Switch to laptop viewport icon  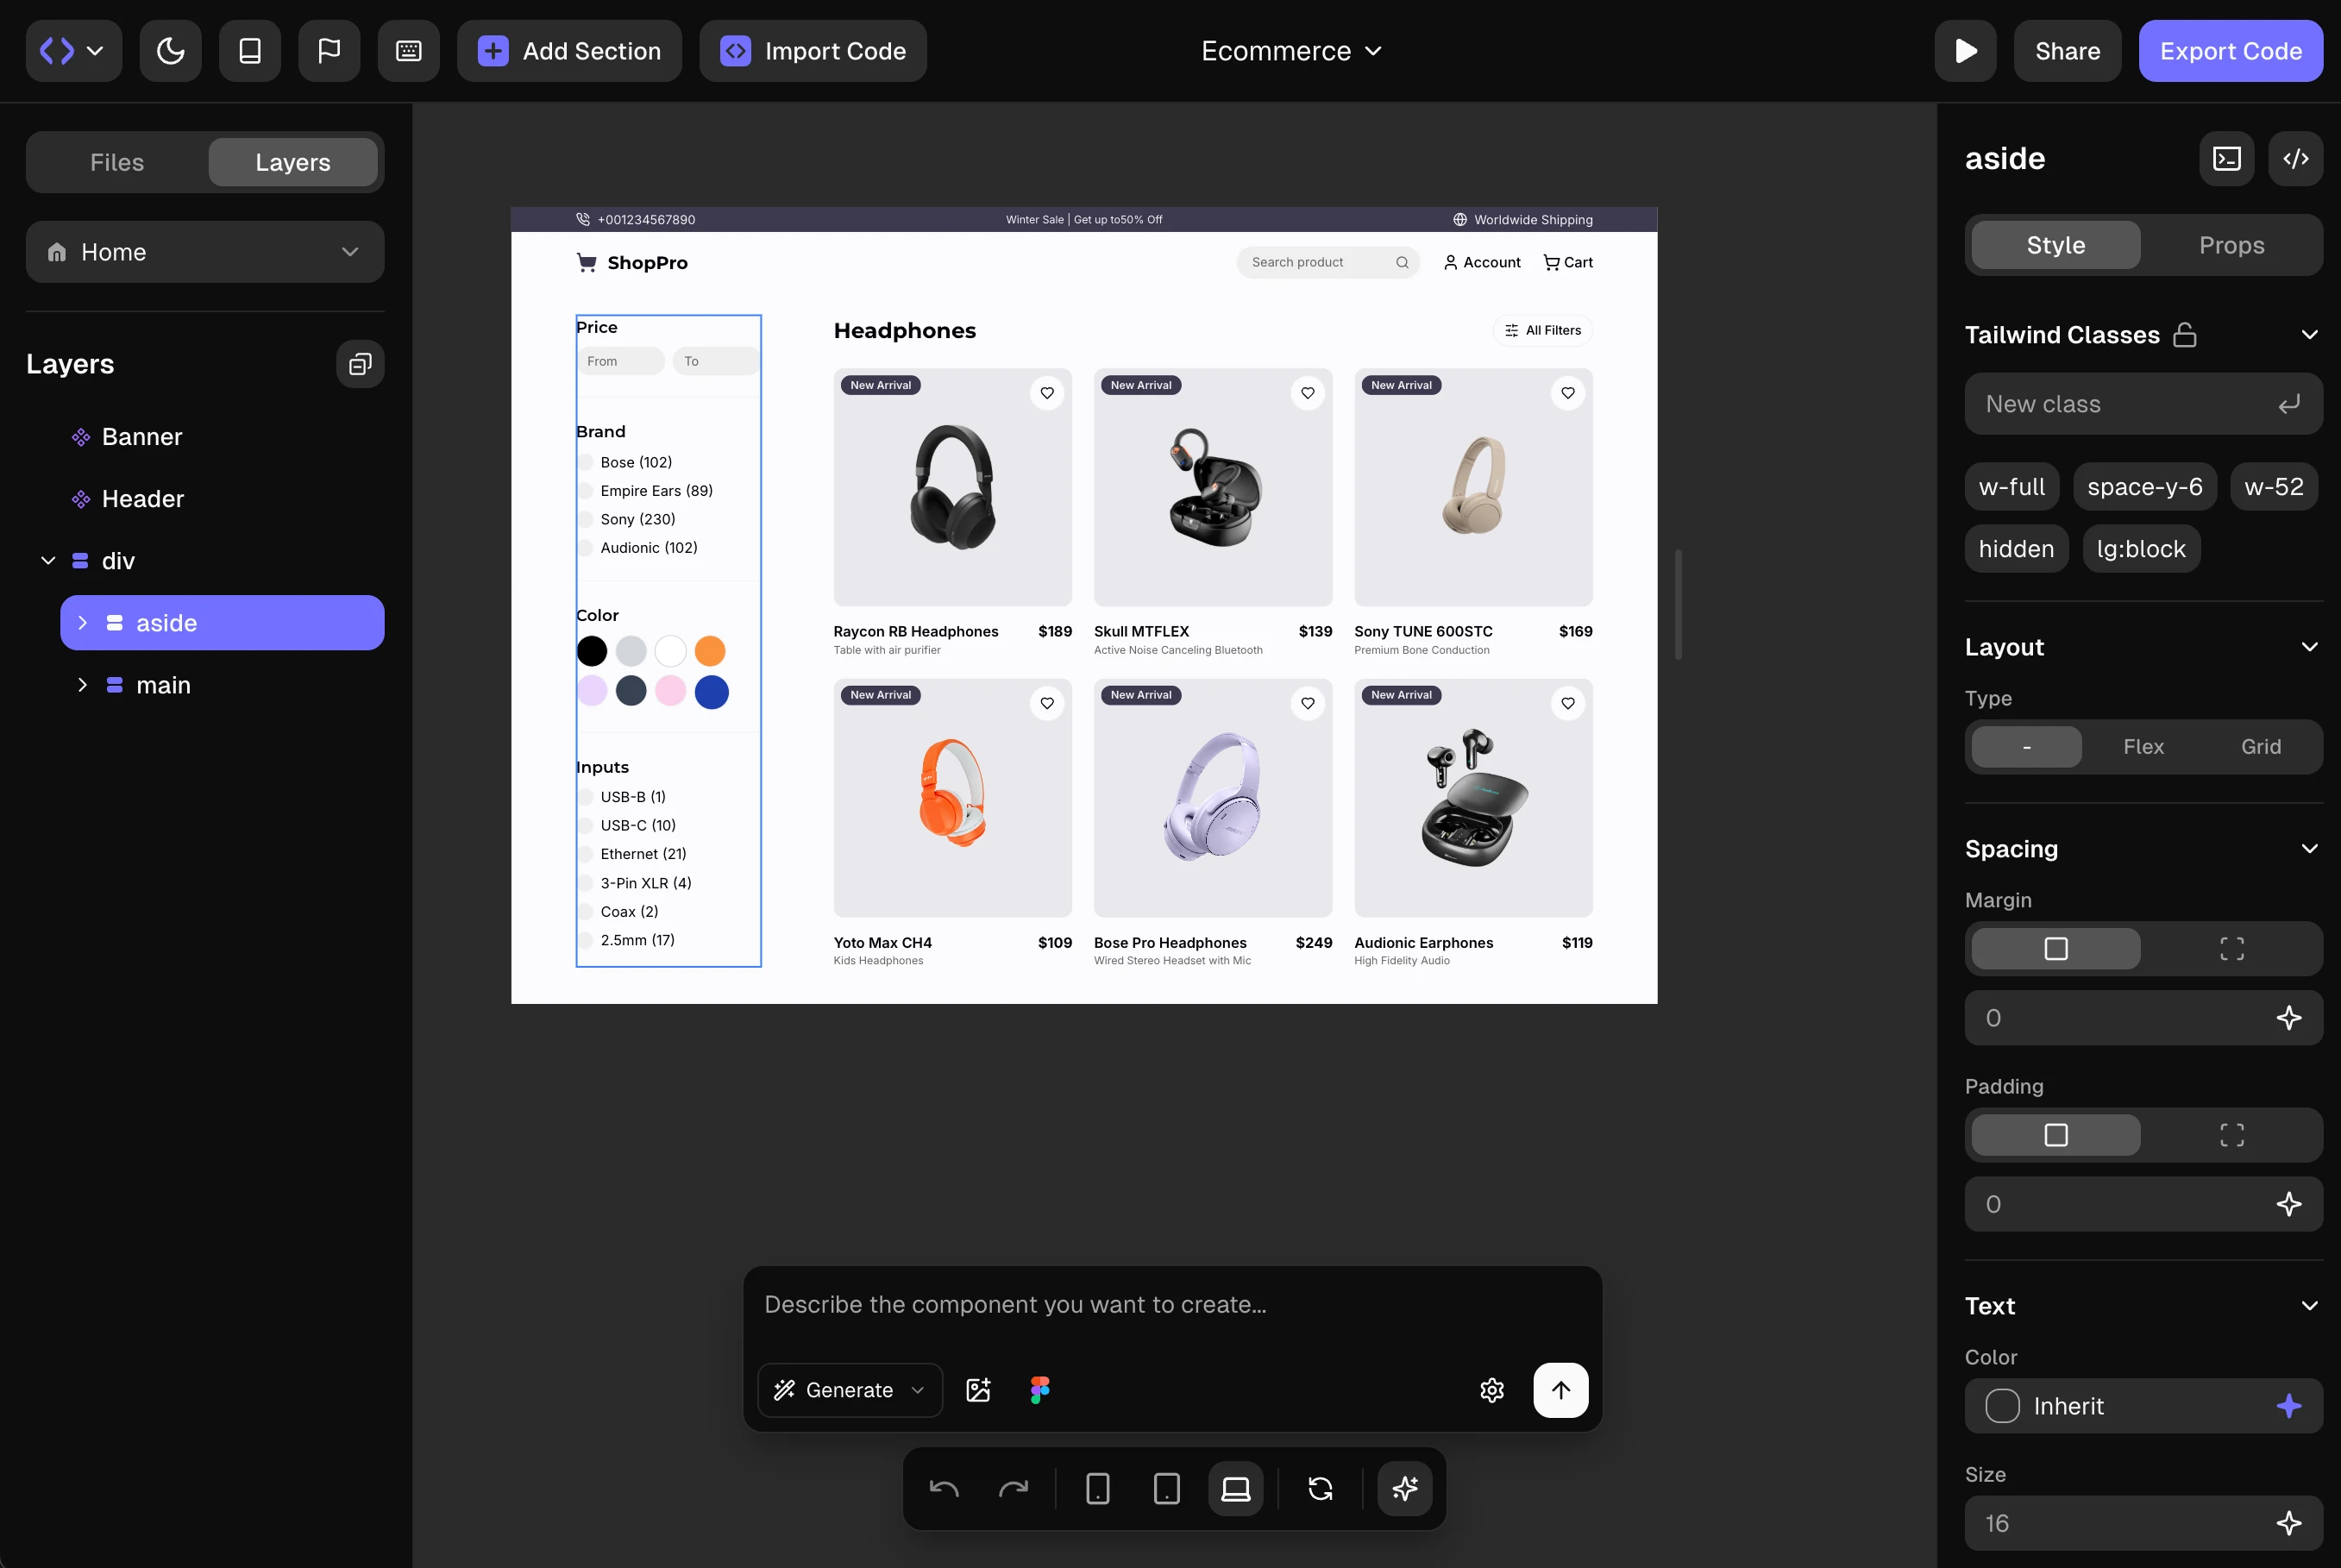(1236, 1489)
